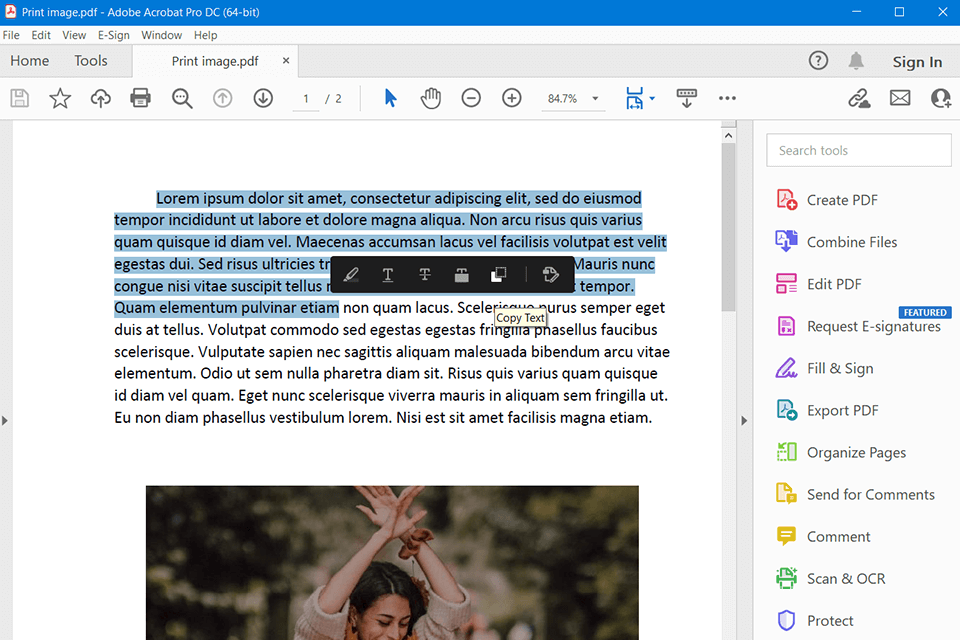Screen dimensions: 960x640
Task: Send file by email envelope icon
Action: pos(900,98)
